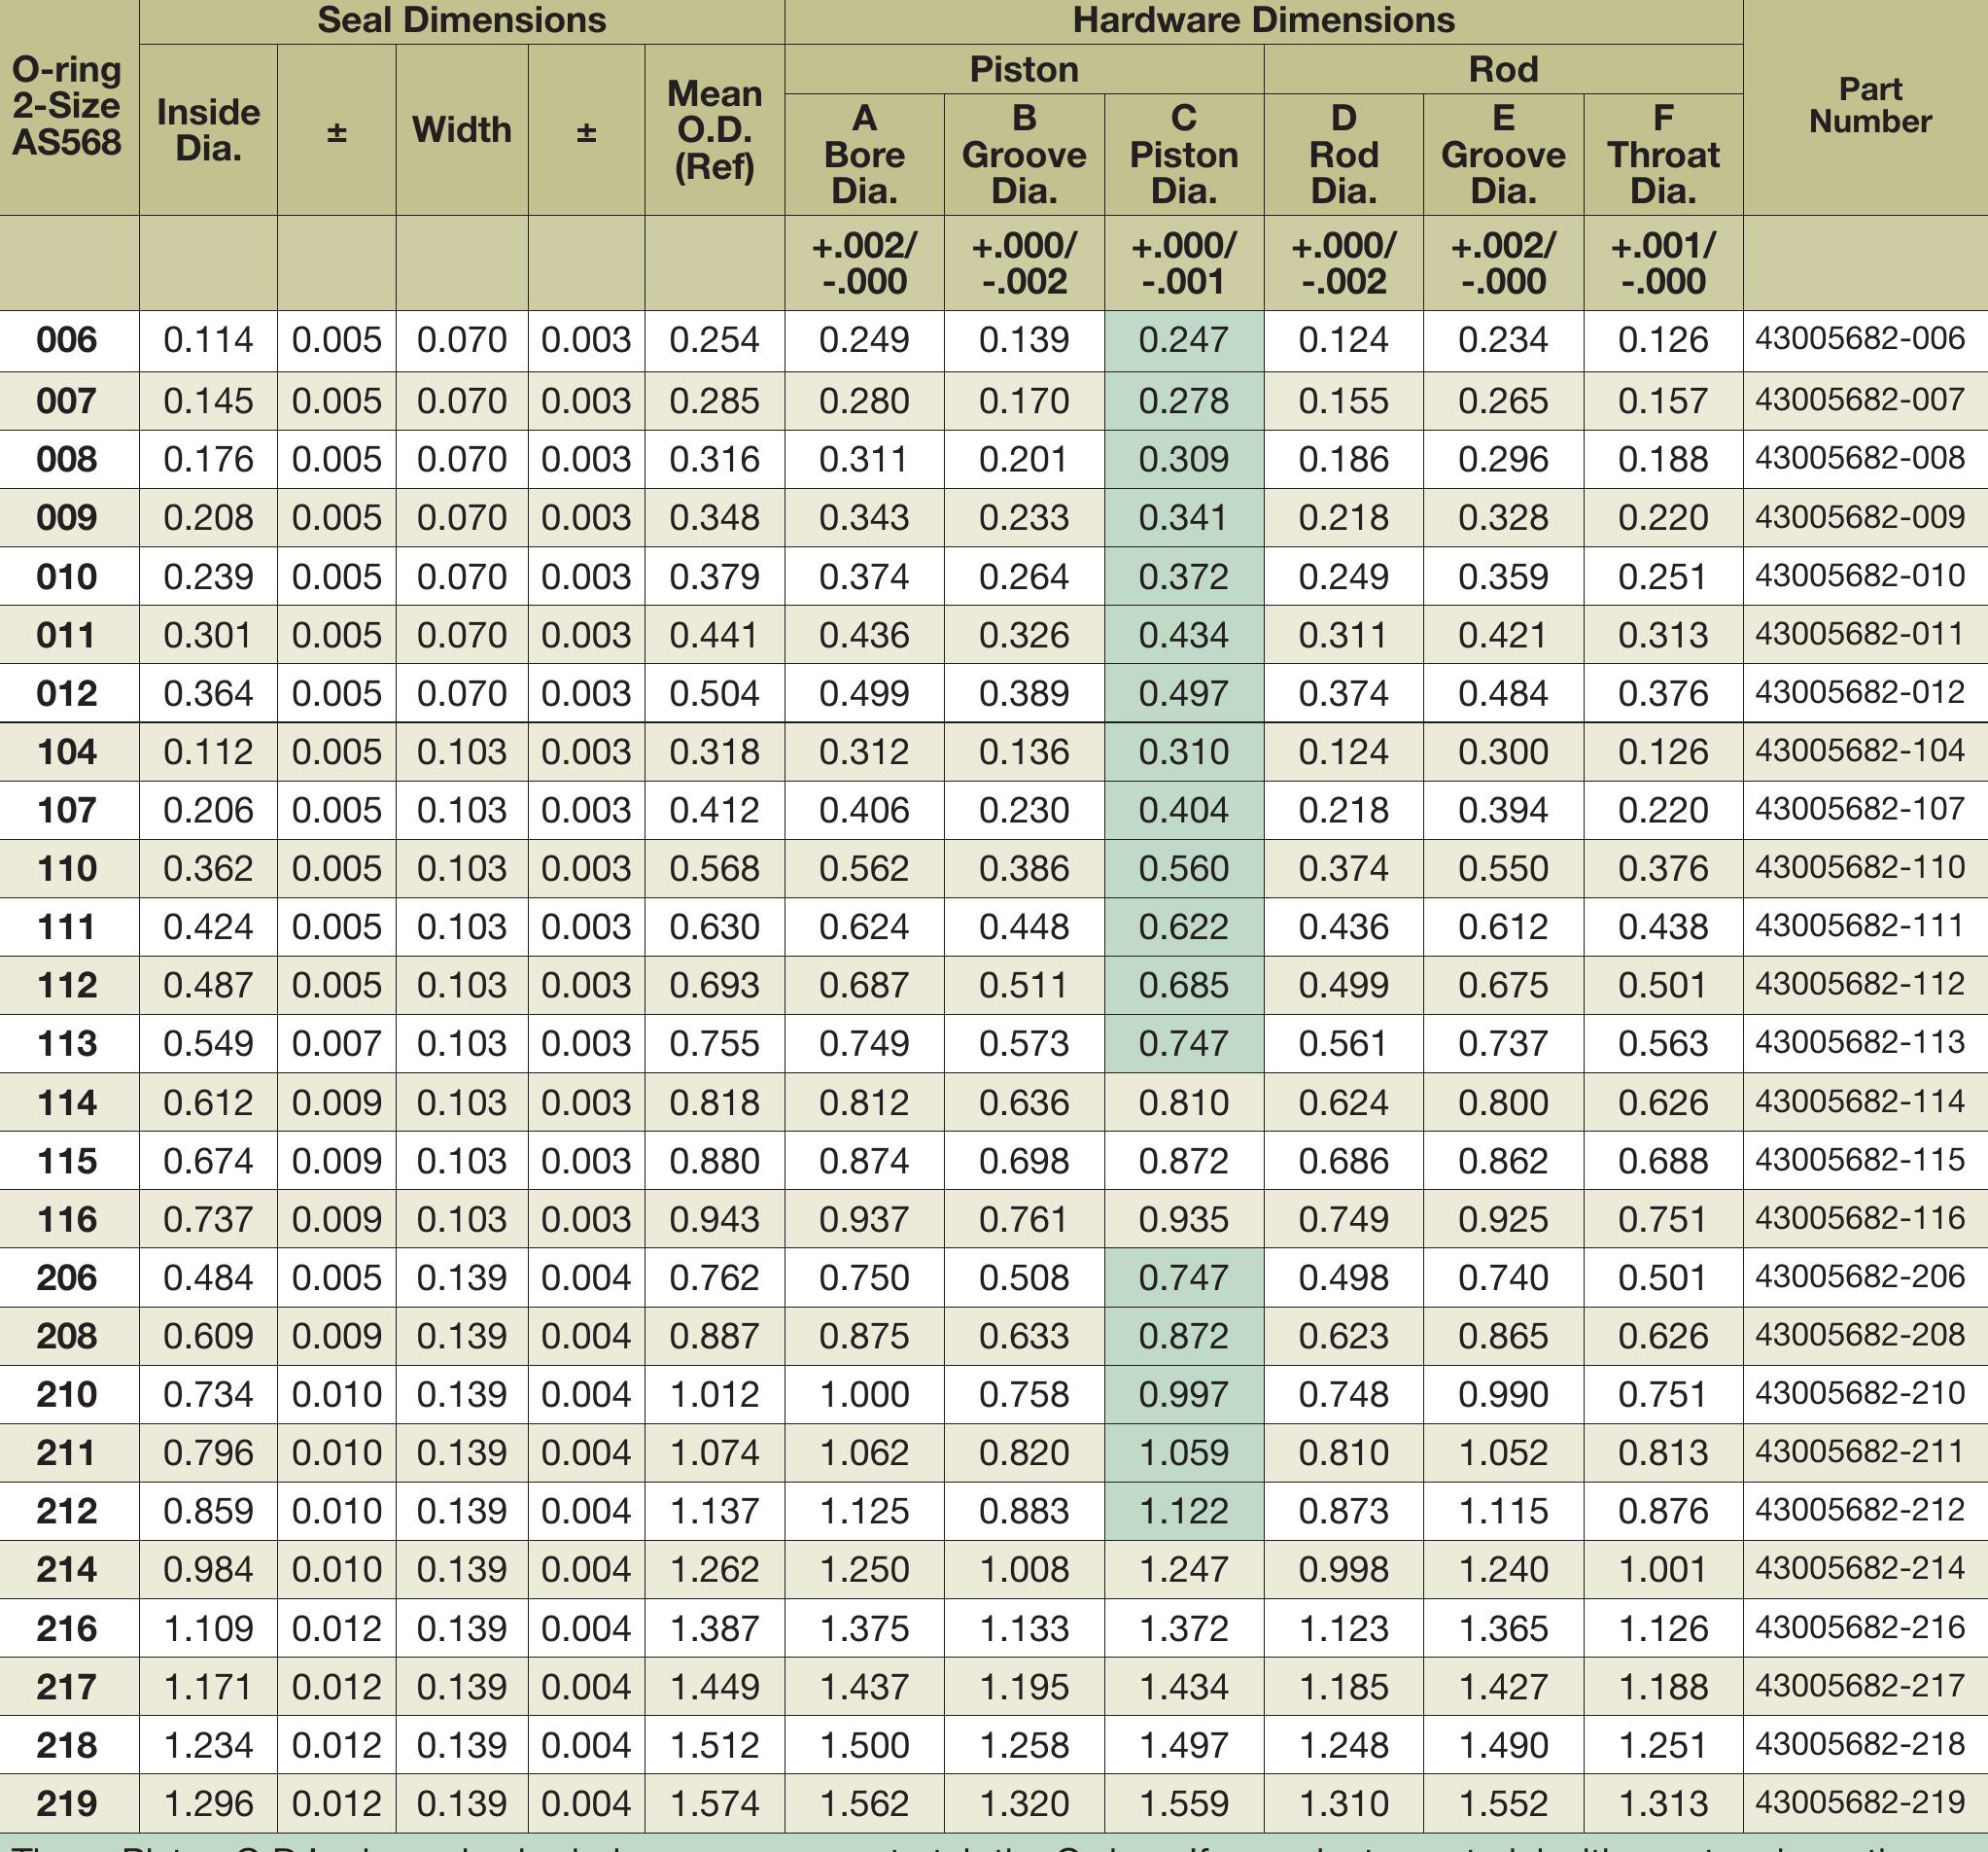Click part number 43005682-104

[1860, 751]
